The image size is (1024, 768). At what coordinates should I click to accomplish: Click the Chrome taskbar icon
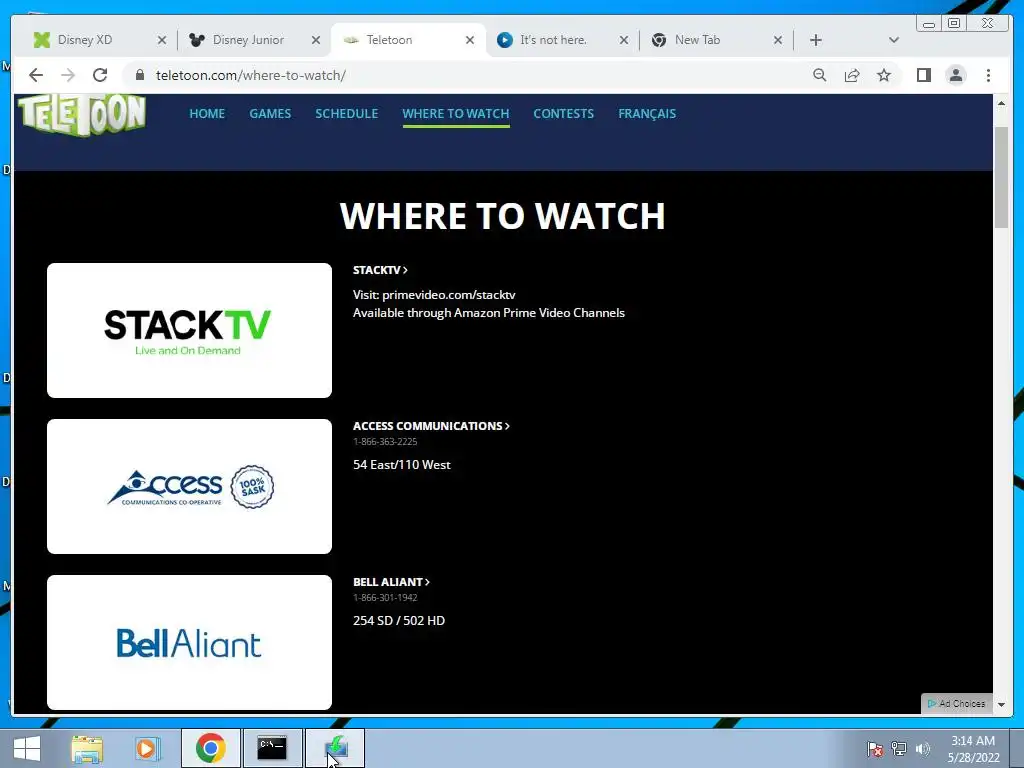[x=210, y=748]
